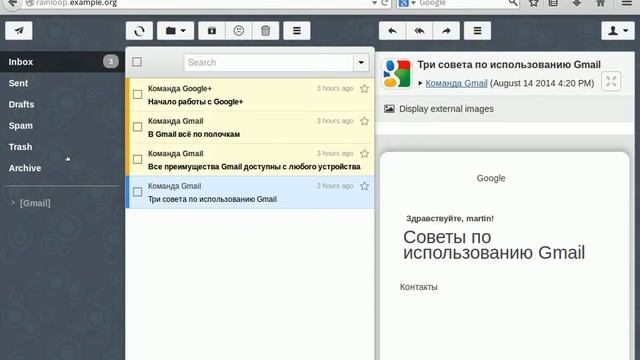Click the Search input field
Viewport: 640px width, 360px height.
[x=269, y=62]
